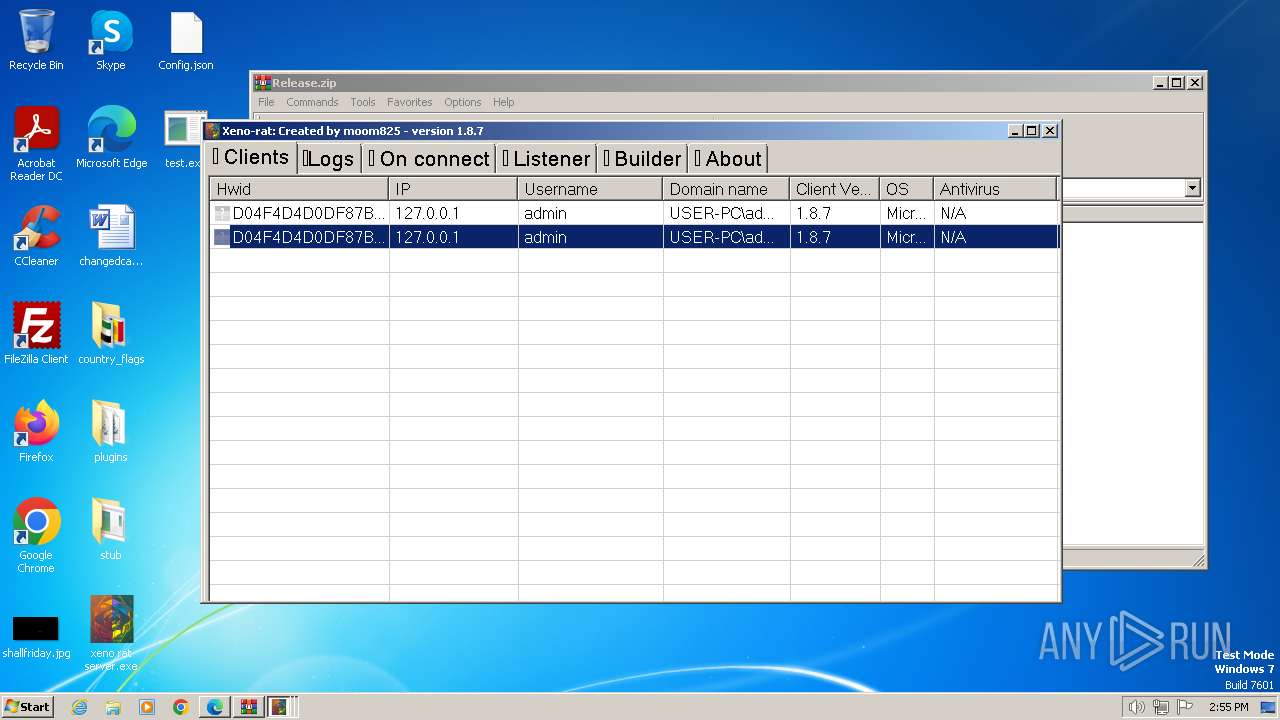Click the volume tray icon
Image resolution: width=1280 pixels, height=720 pixels.
1136,707
